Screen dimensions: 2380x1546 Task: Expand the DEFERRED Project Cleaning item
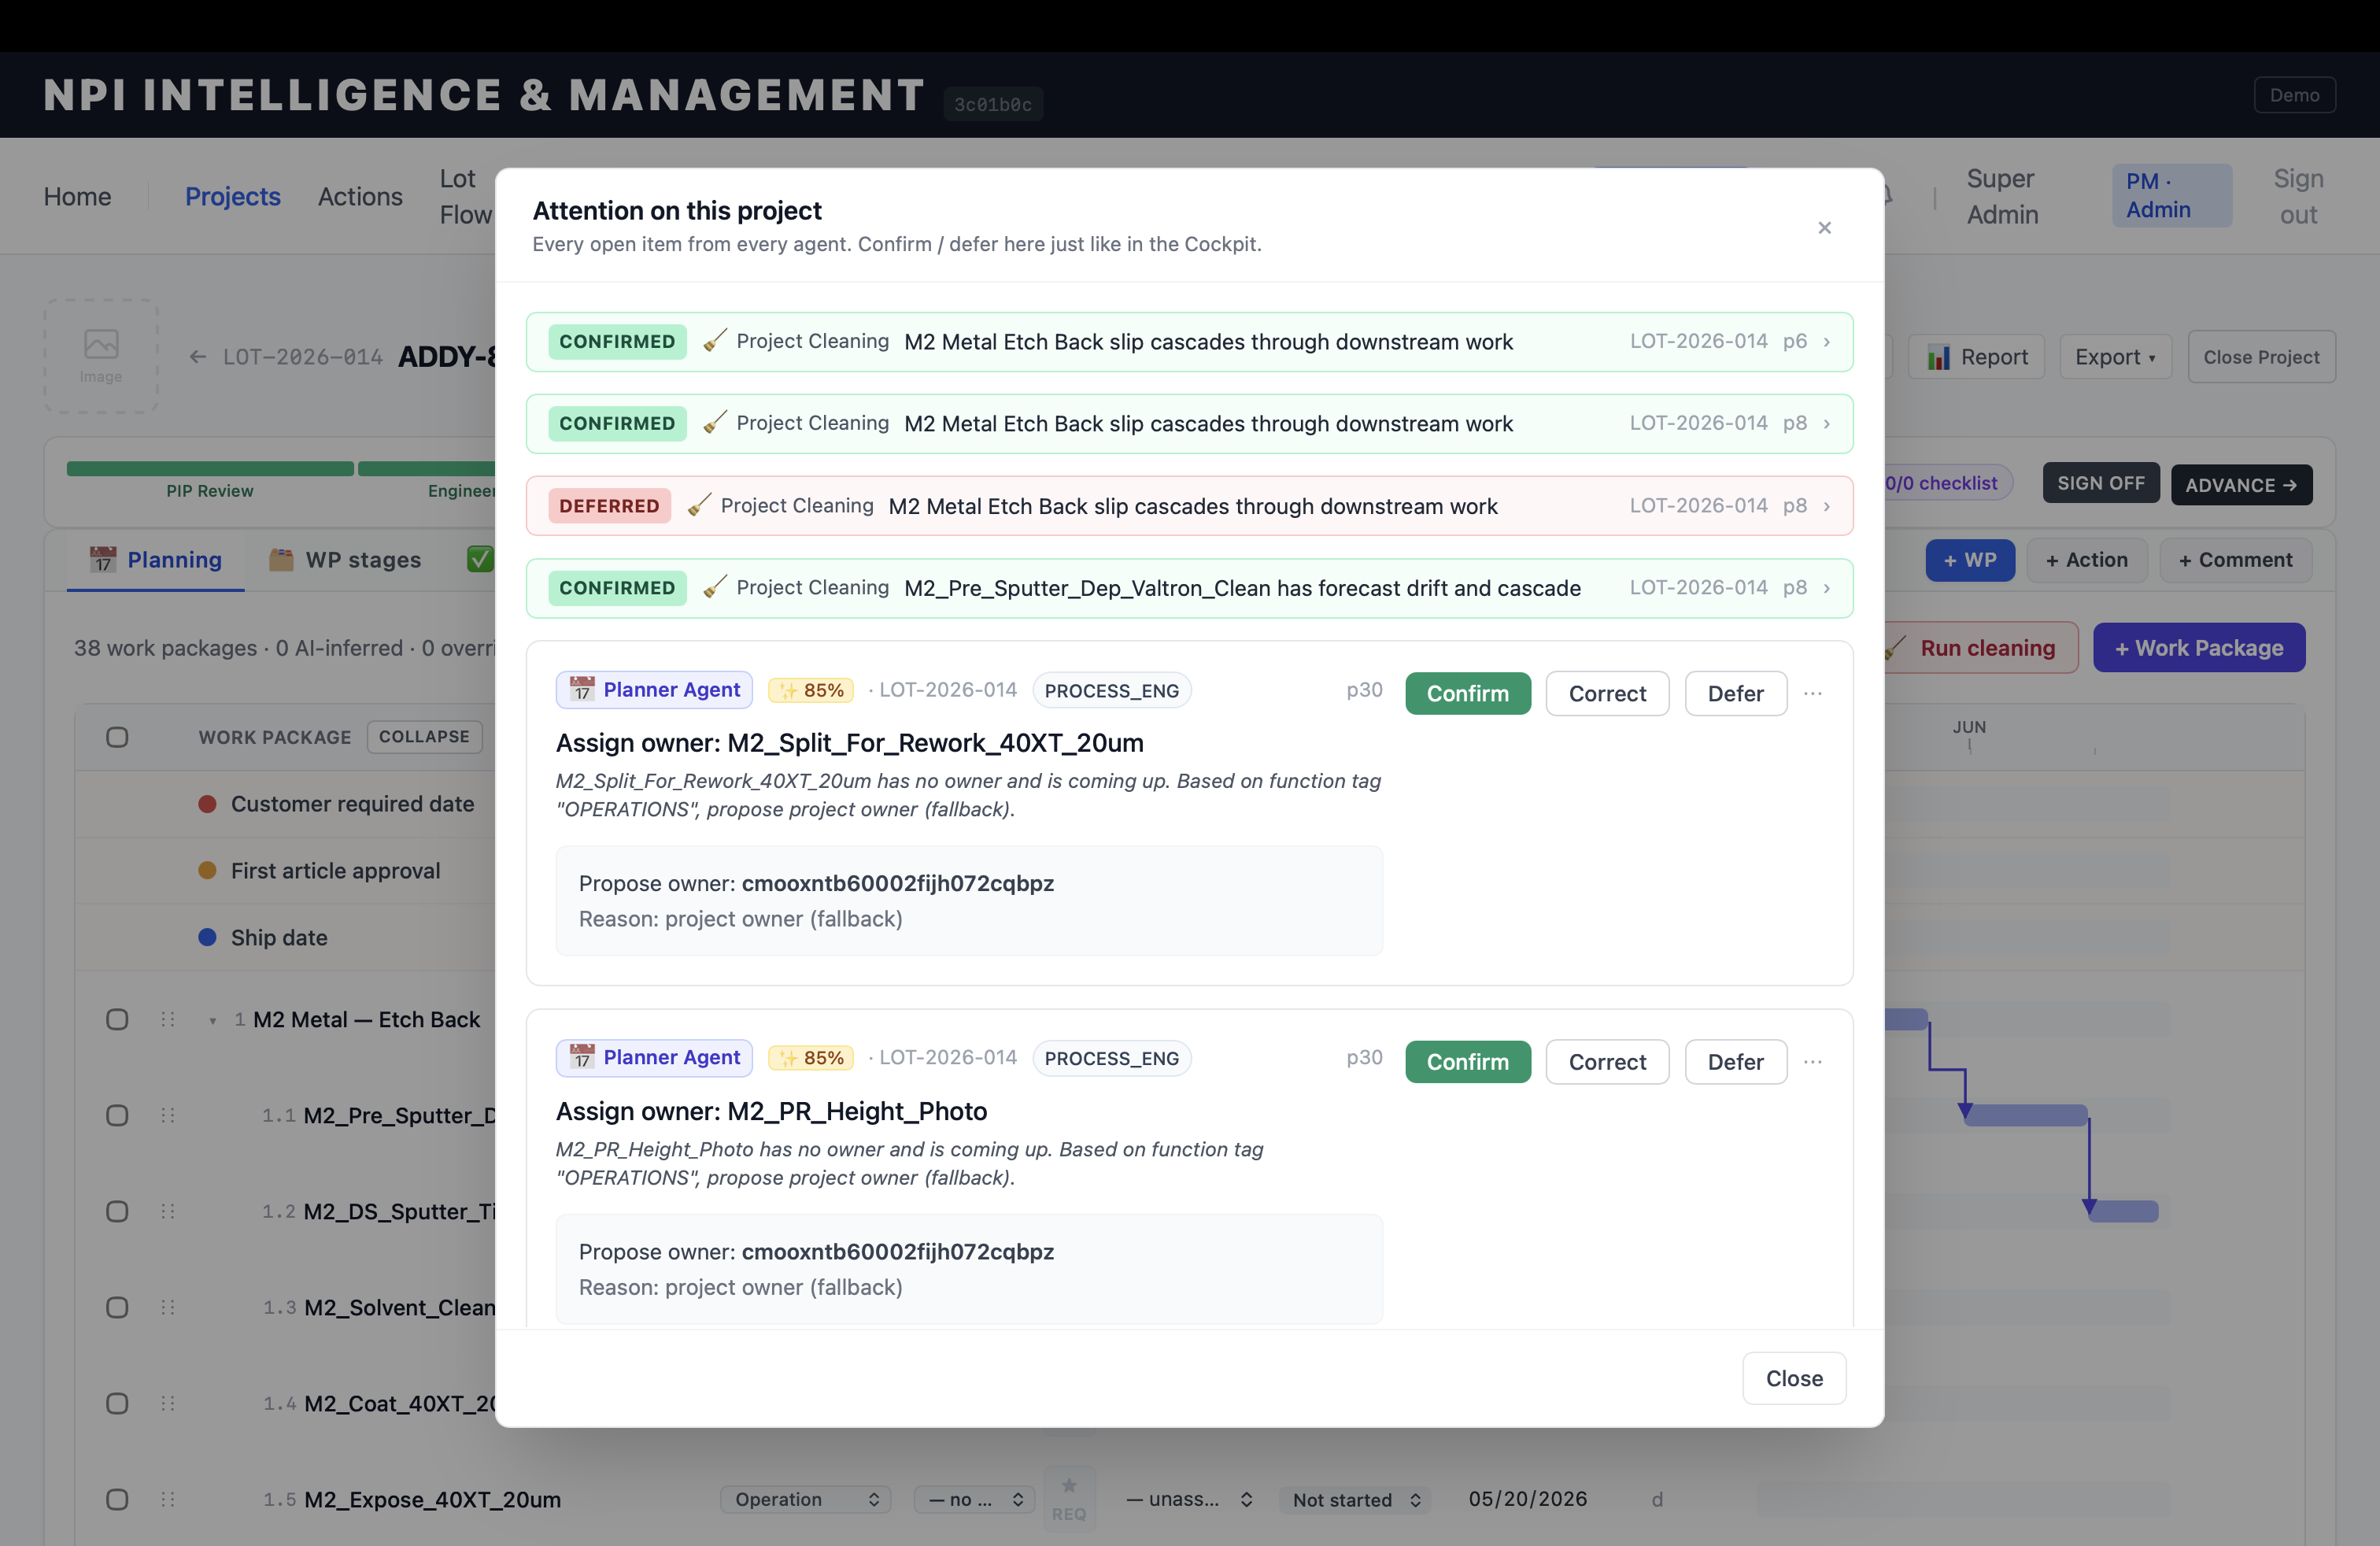[1189, 506]
